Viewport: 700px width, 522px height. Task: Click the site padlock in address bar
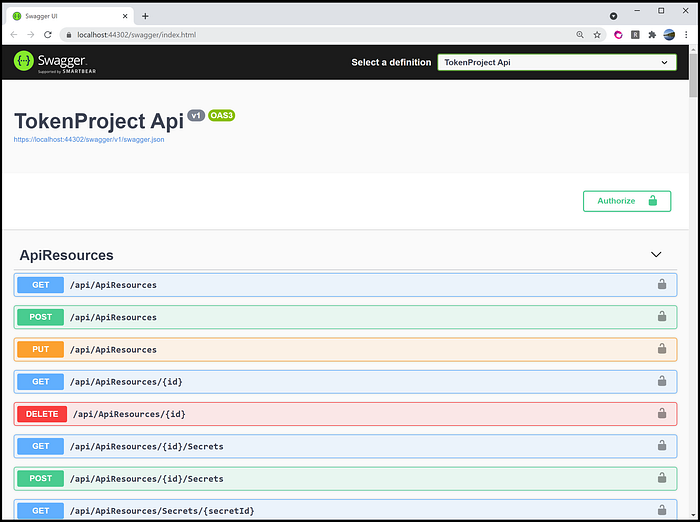tap(69, 35)
